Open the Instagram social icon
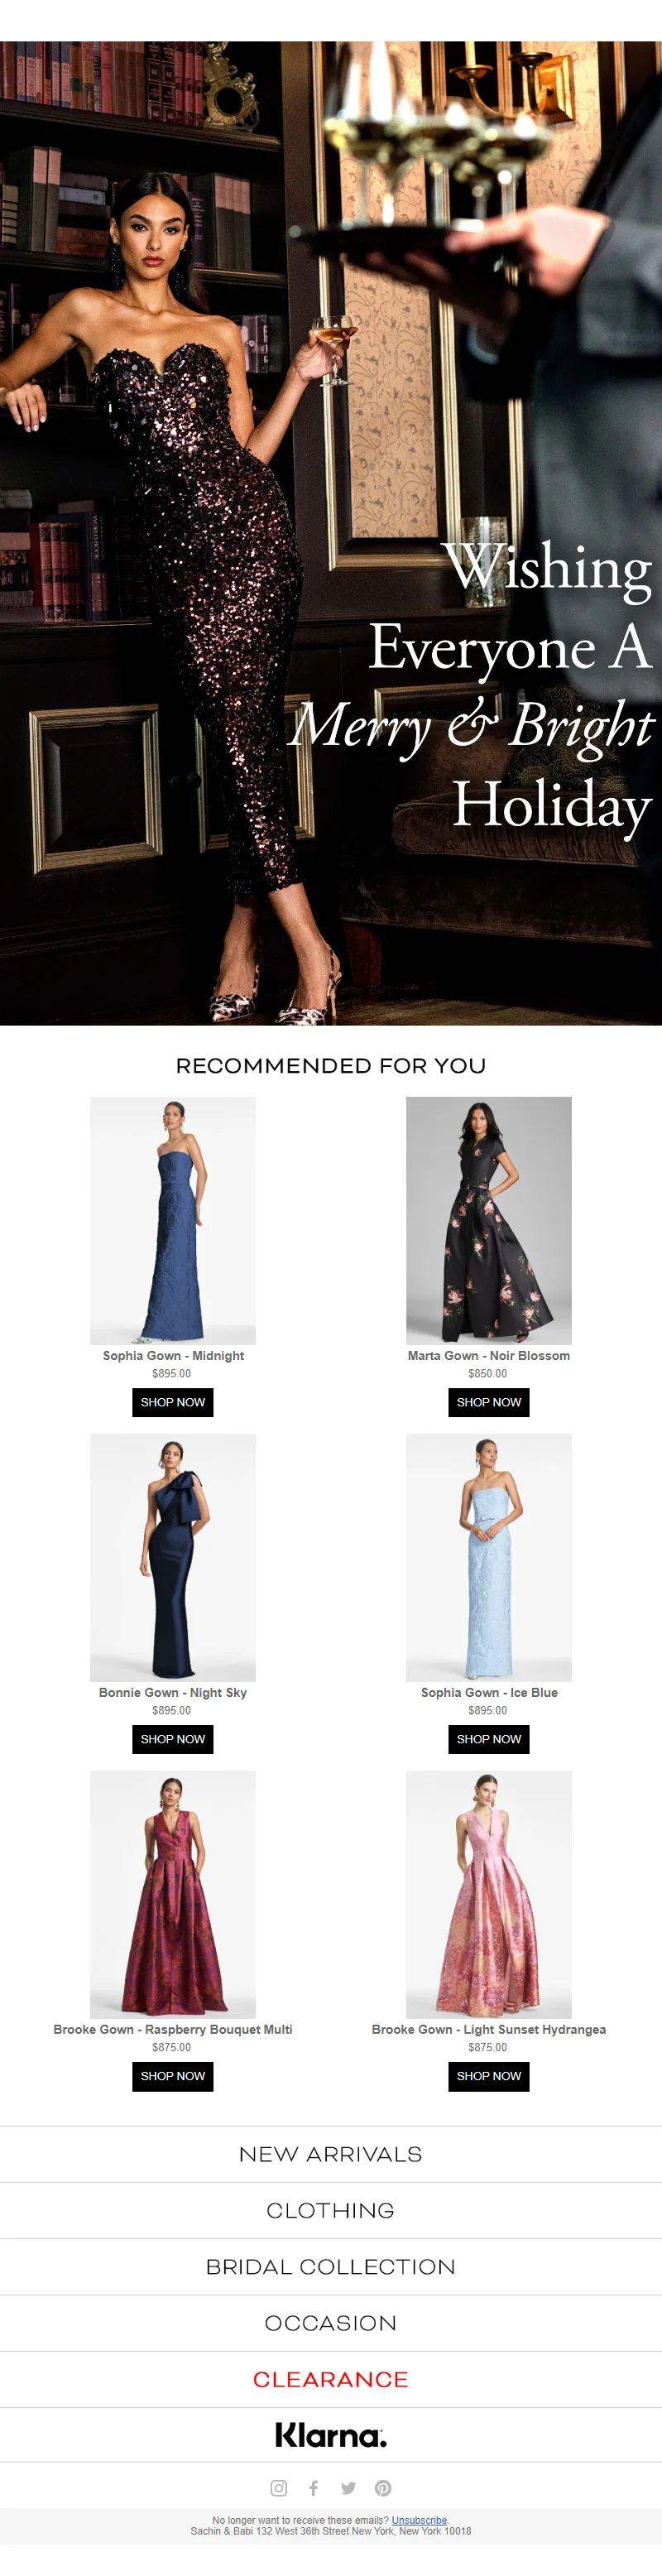The width and height of the screenshot is (662, 2576). (x=279, y=2487)
